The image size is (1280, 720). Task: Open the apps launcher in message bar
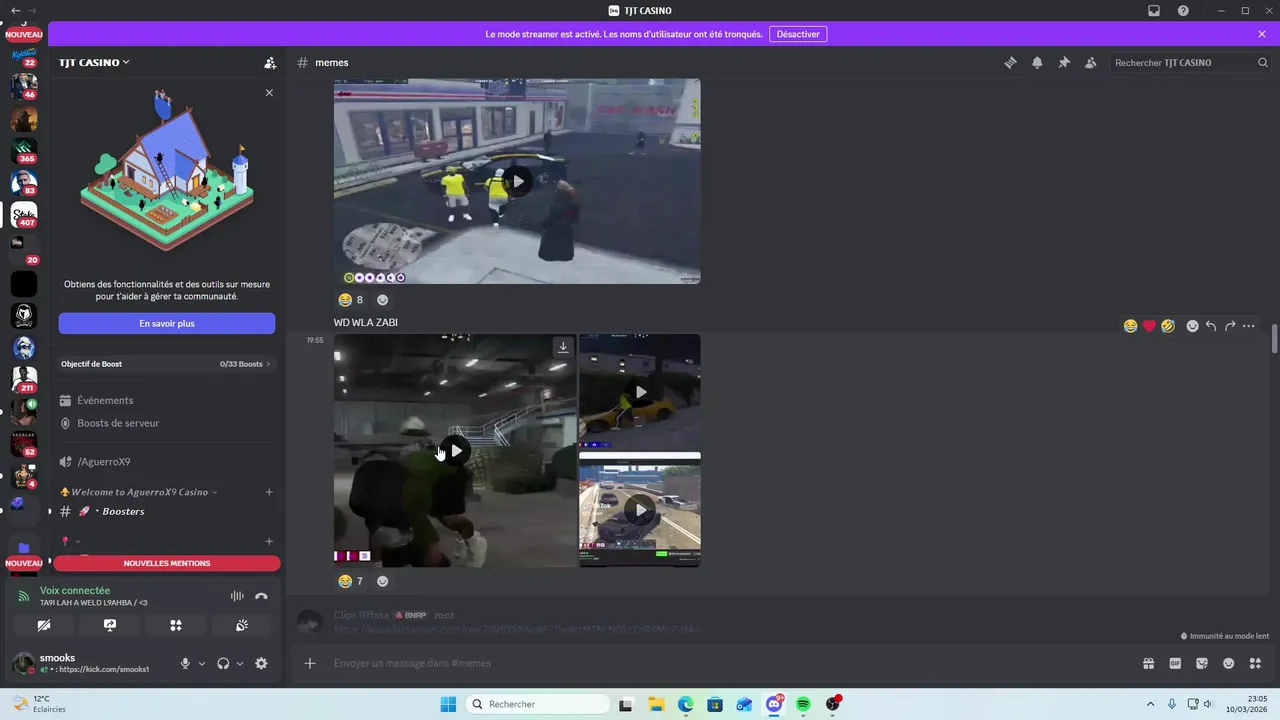[1255, 663]
